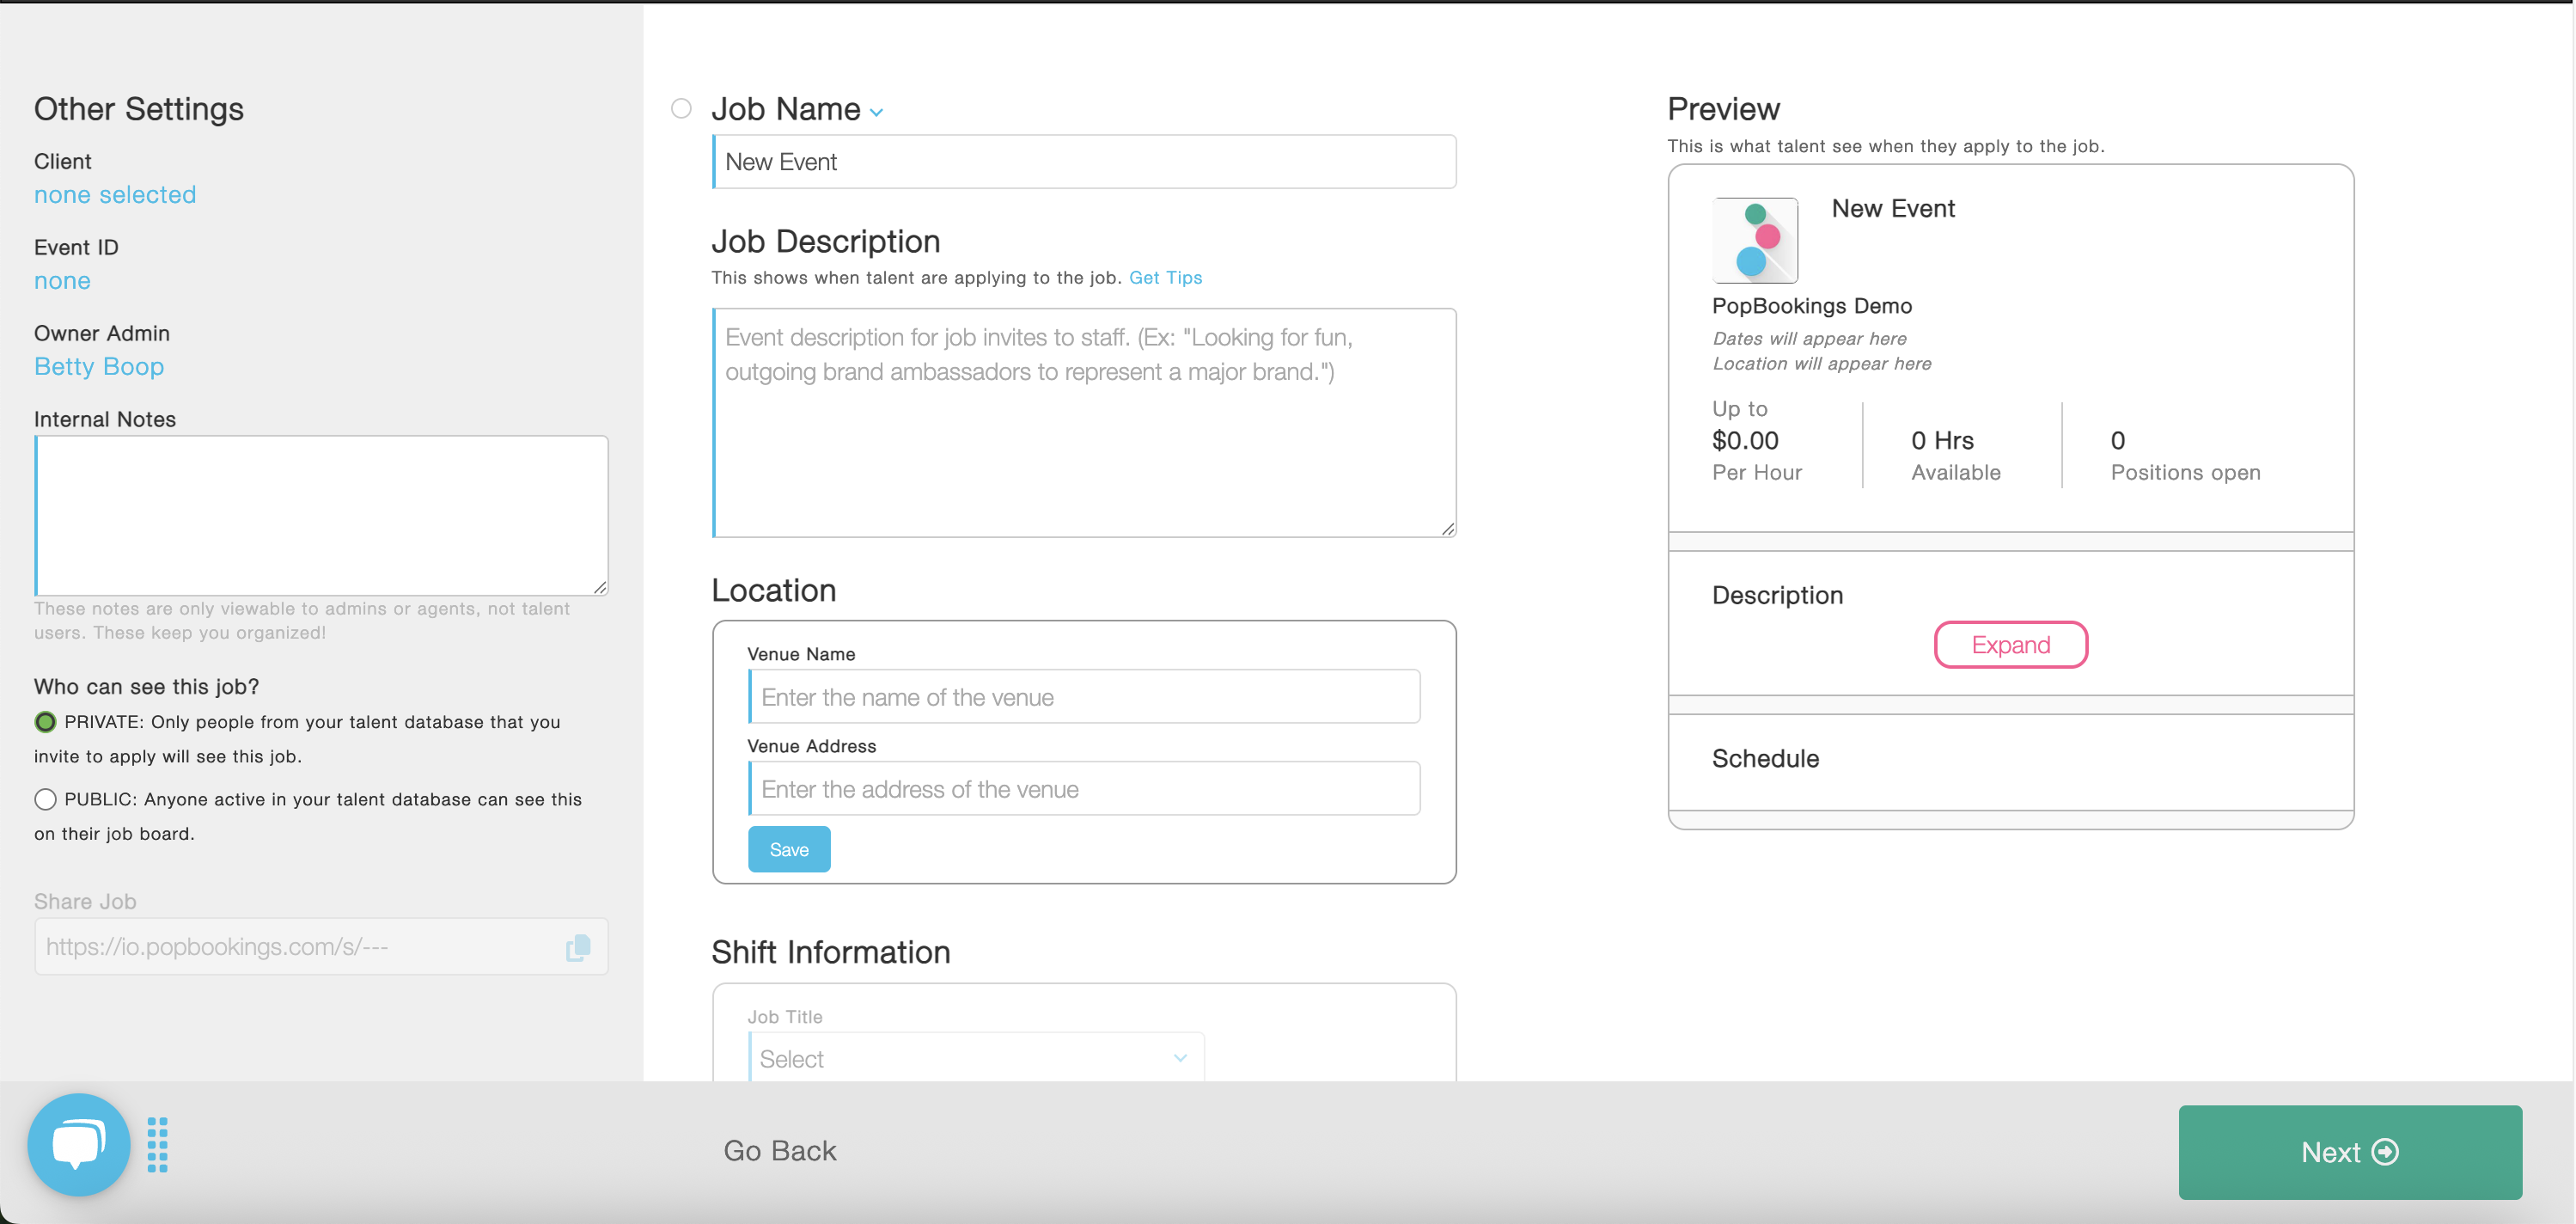This screenshot has height=1224, width=2576.
Task: Expand the preview Description
Action: pyautogui.click(x=2010, y=645)
